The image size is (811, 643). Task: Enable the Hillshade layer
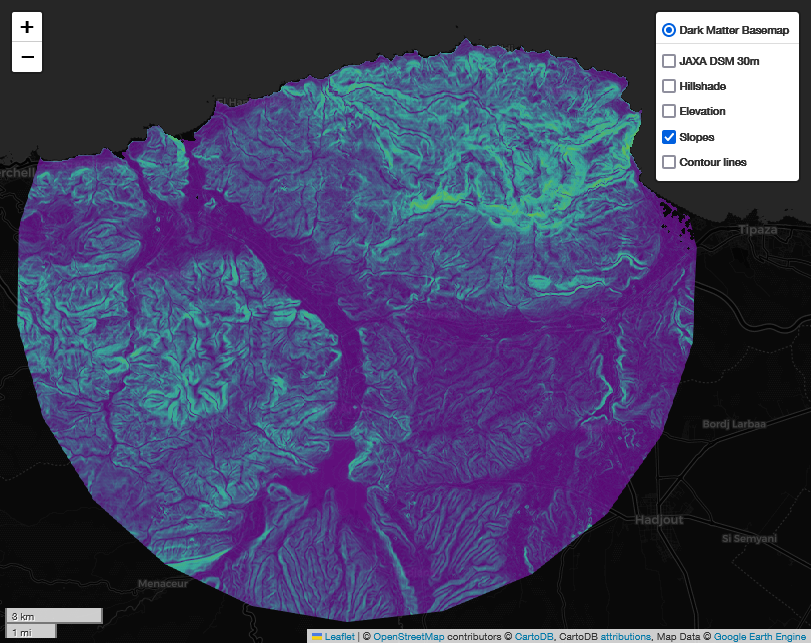tap(668, 86)
